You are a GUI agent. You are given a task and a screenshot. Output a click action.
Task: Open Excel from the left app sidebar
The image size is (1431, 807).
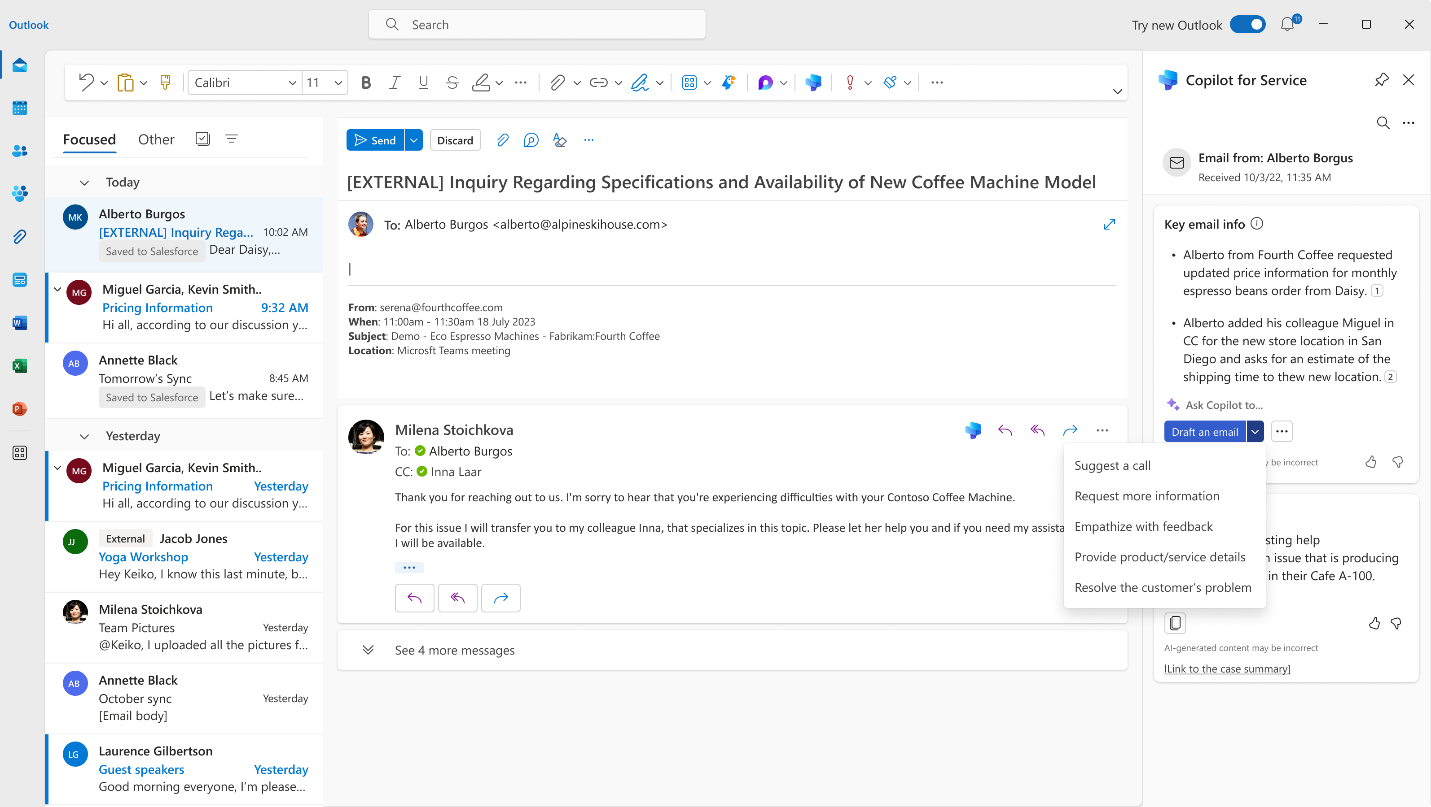point(19,365)
